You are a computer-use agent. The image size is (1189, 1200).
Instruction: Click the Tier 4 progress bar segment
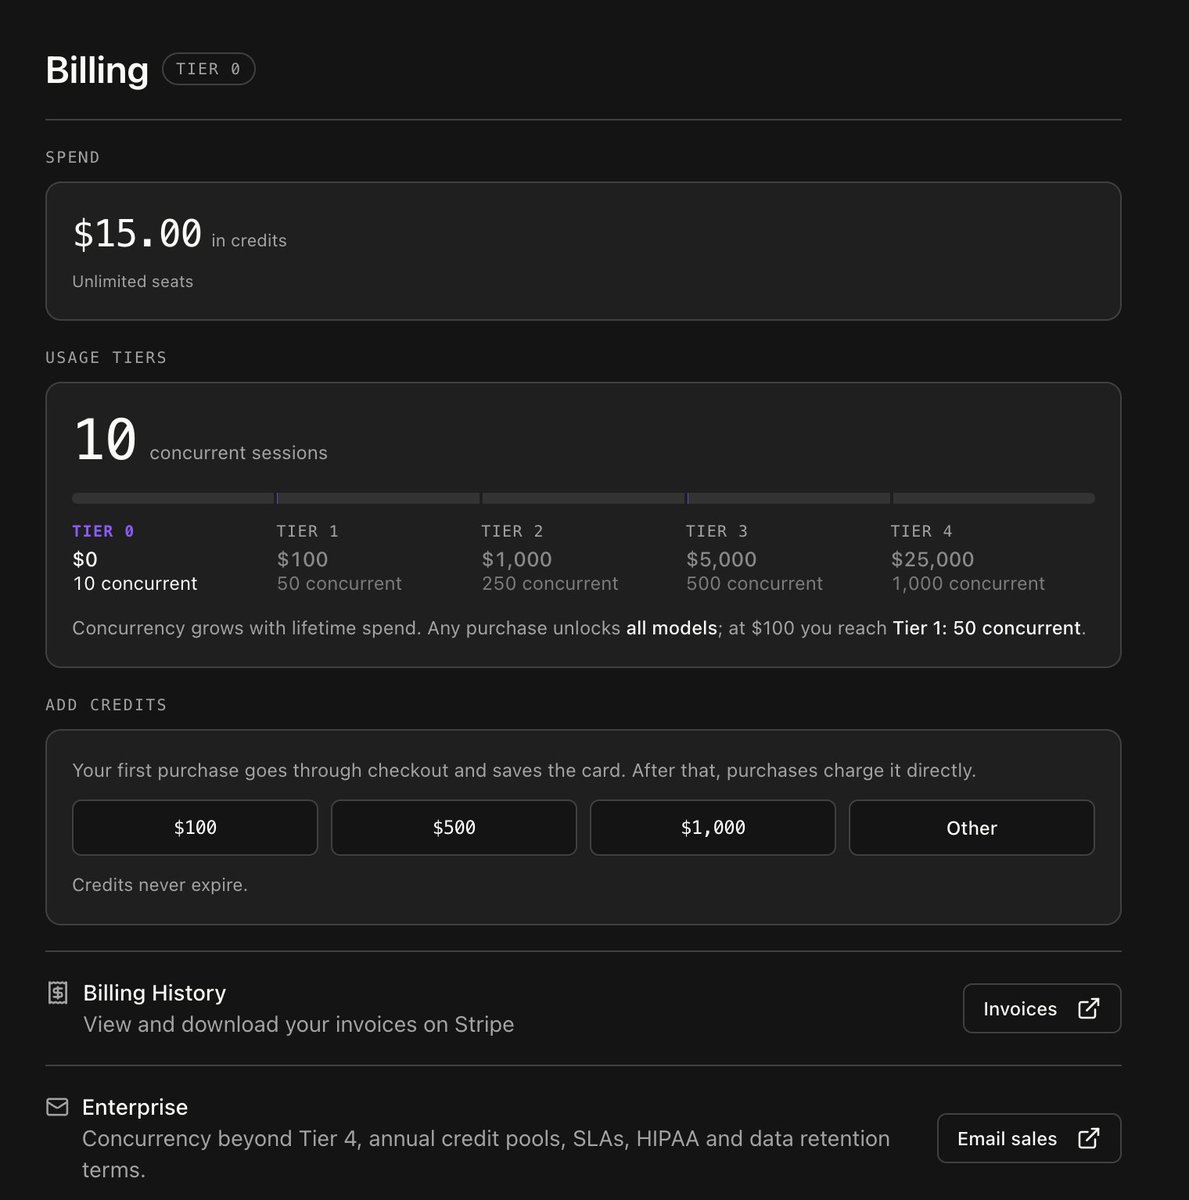(x=994, y=498)
